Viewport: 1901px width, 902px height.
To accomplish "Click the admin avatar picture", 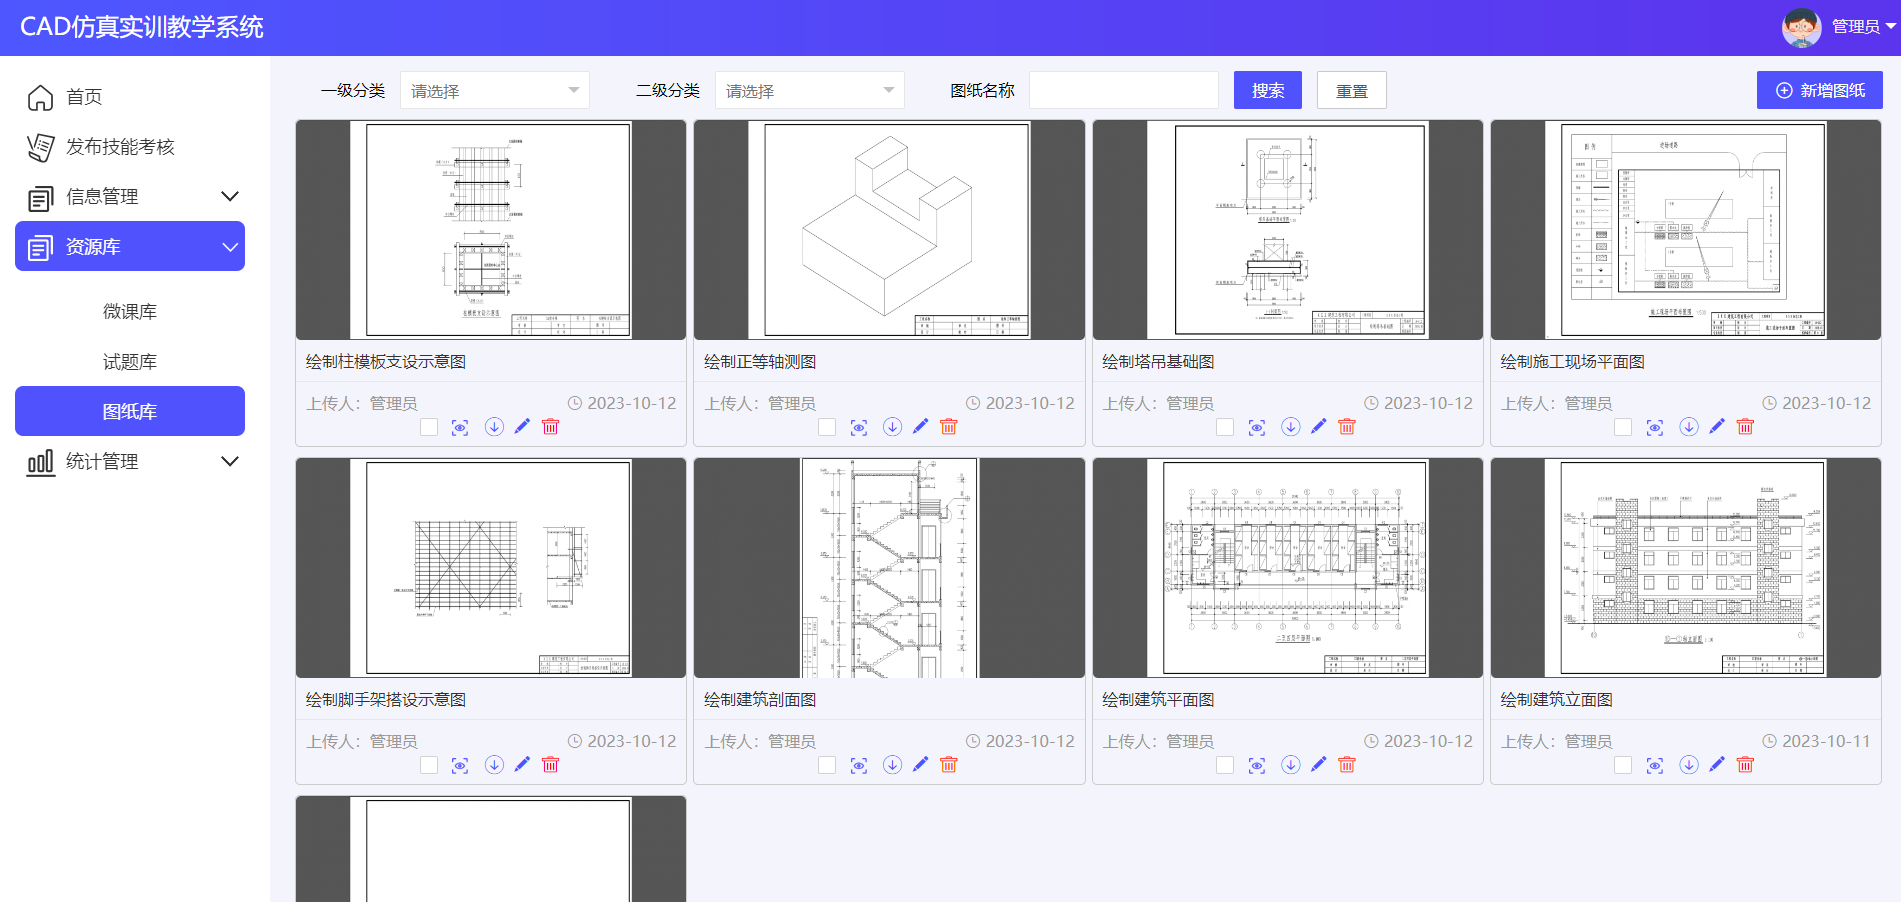I will [x=1801, y=27].
